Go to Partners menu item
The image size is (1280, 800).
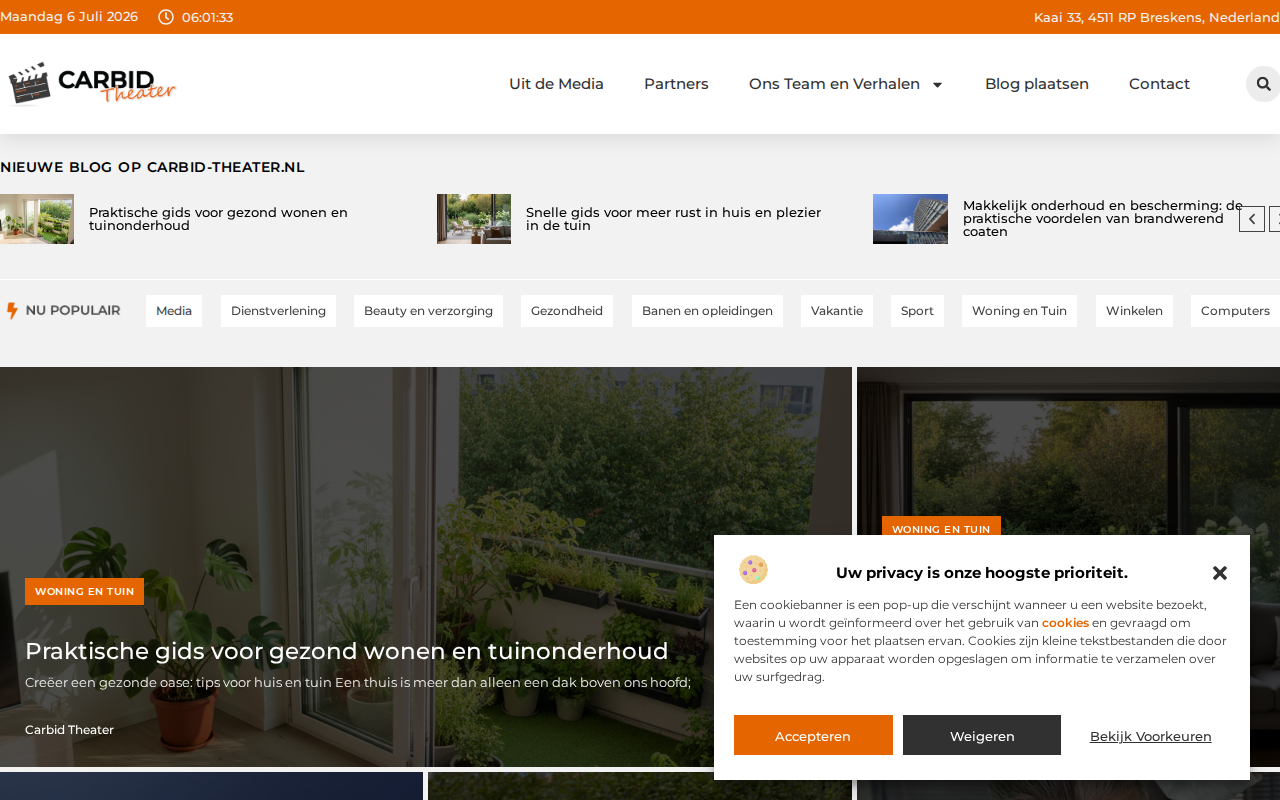tap(676, 84)
